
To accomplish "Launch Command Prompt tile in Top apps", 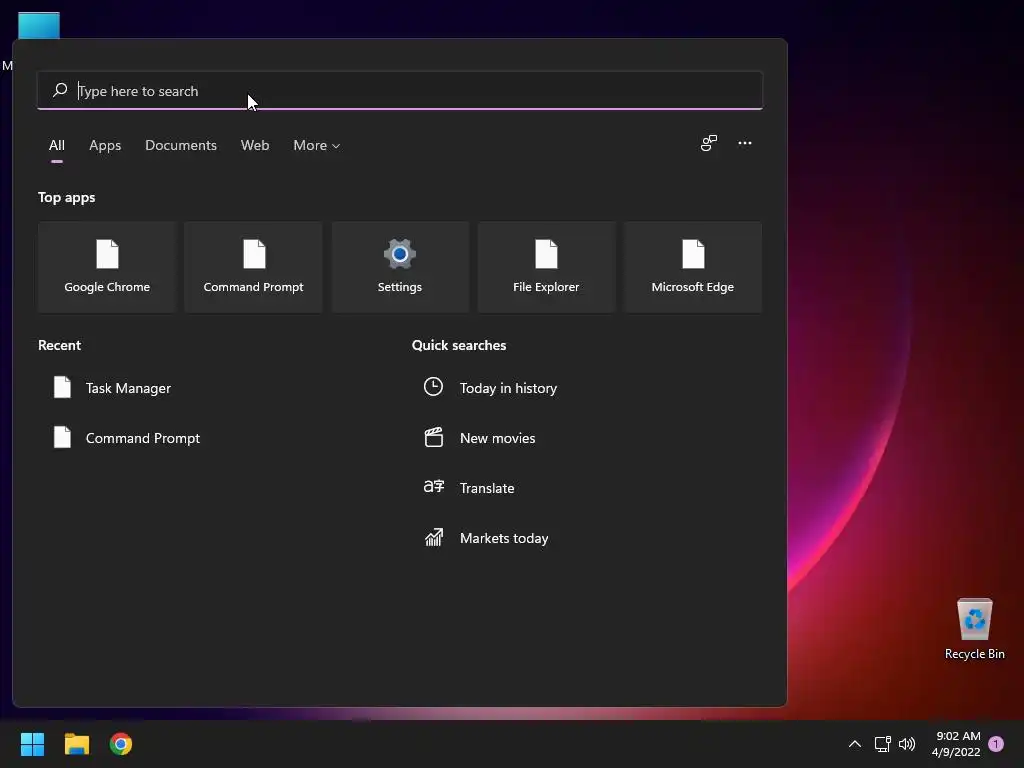I will coord(253,267).
